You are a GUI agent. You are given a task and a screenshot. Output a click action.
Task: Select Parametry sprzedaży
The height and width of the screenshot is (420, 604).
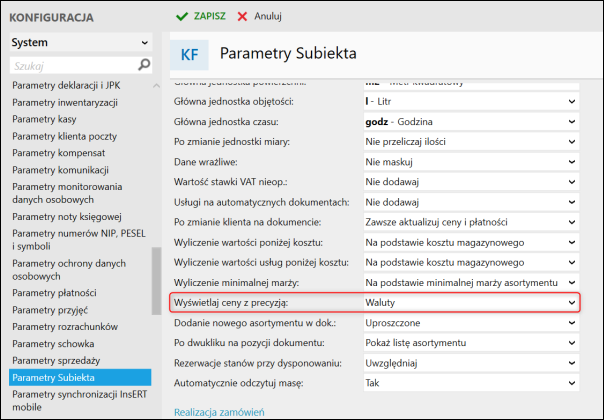[56, 361]
